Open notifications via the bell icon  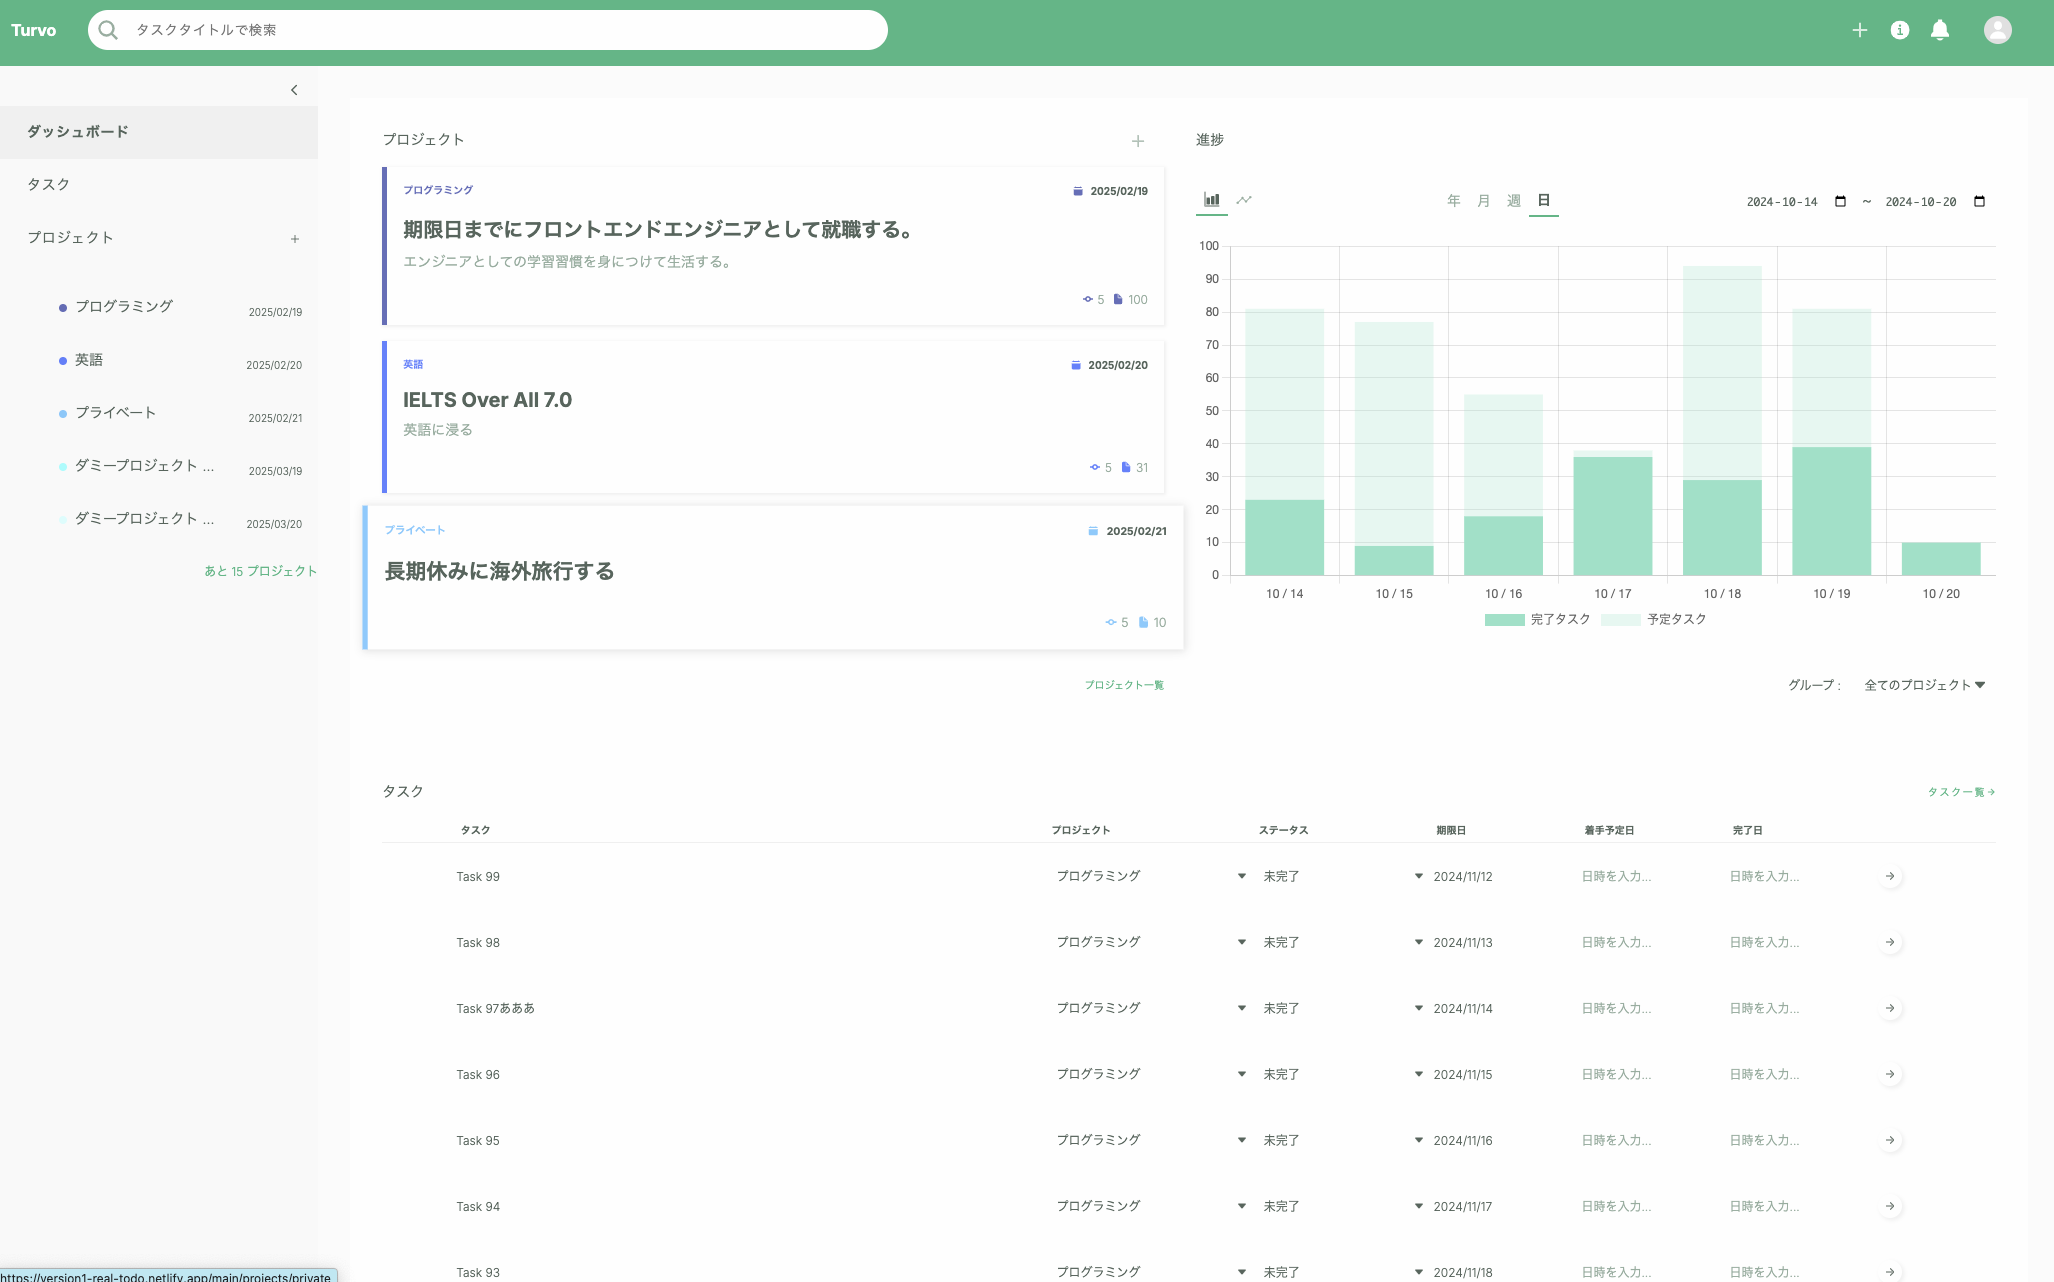click(1940, 30)
